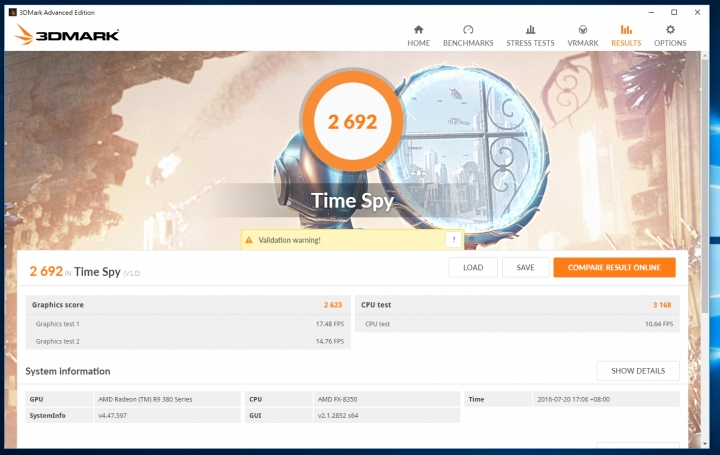
Task: Switch to the STRESS TESTS tab label
Action: [530, 43]
